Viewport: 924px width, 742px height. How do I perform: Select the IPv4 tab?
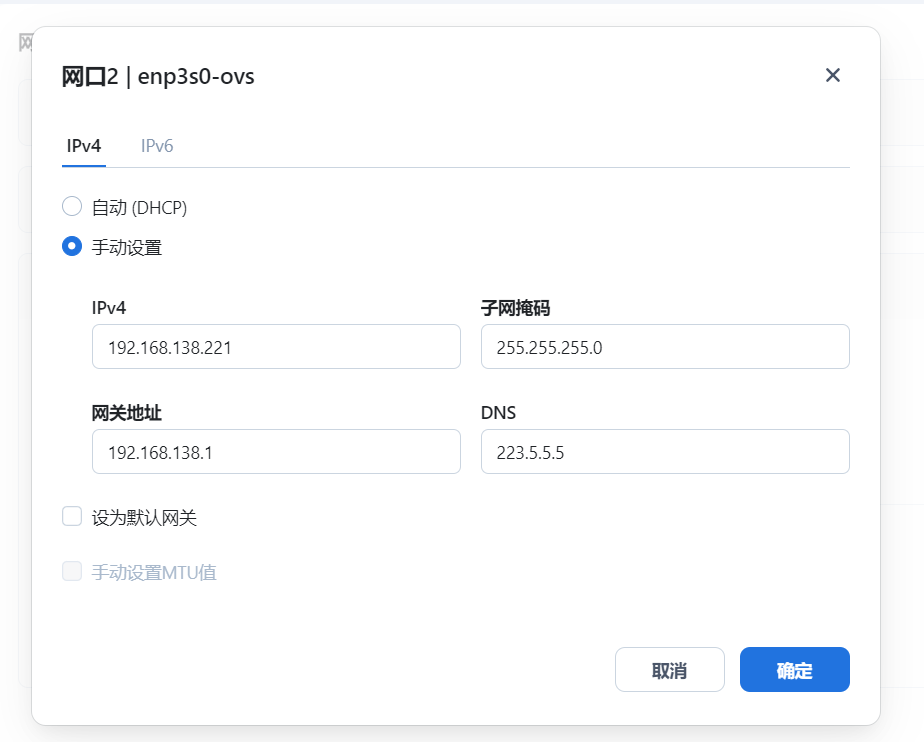click(x=84, y=146)
